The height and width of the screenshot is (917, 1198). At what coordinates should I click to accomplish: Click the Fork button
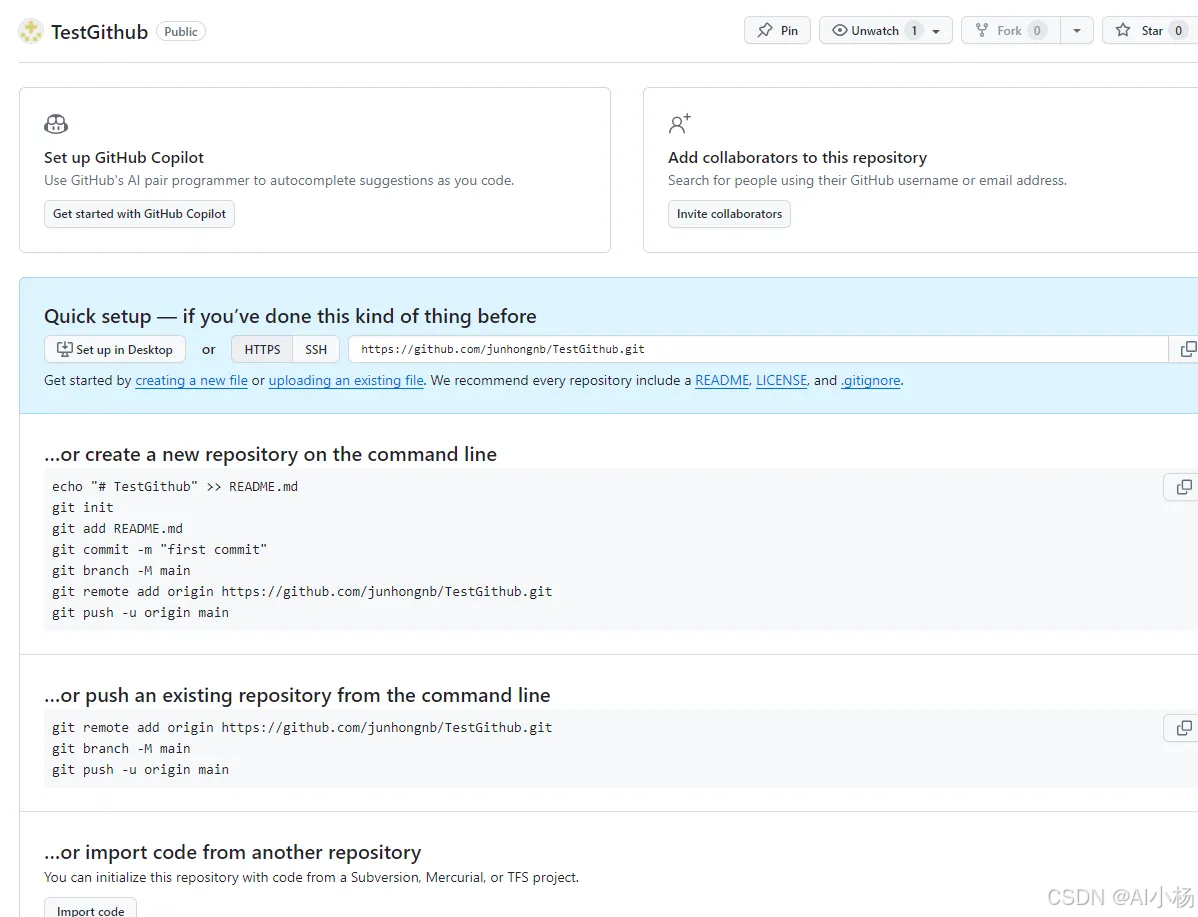point(1010,31)
